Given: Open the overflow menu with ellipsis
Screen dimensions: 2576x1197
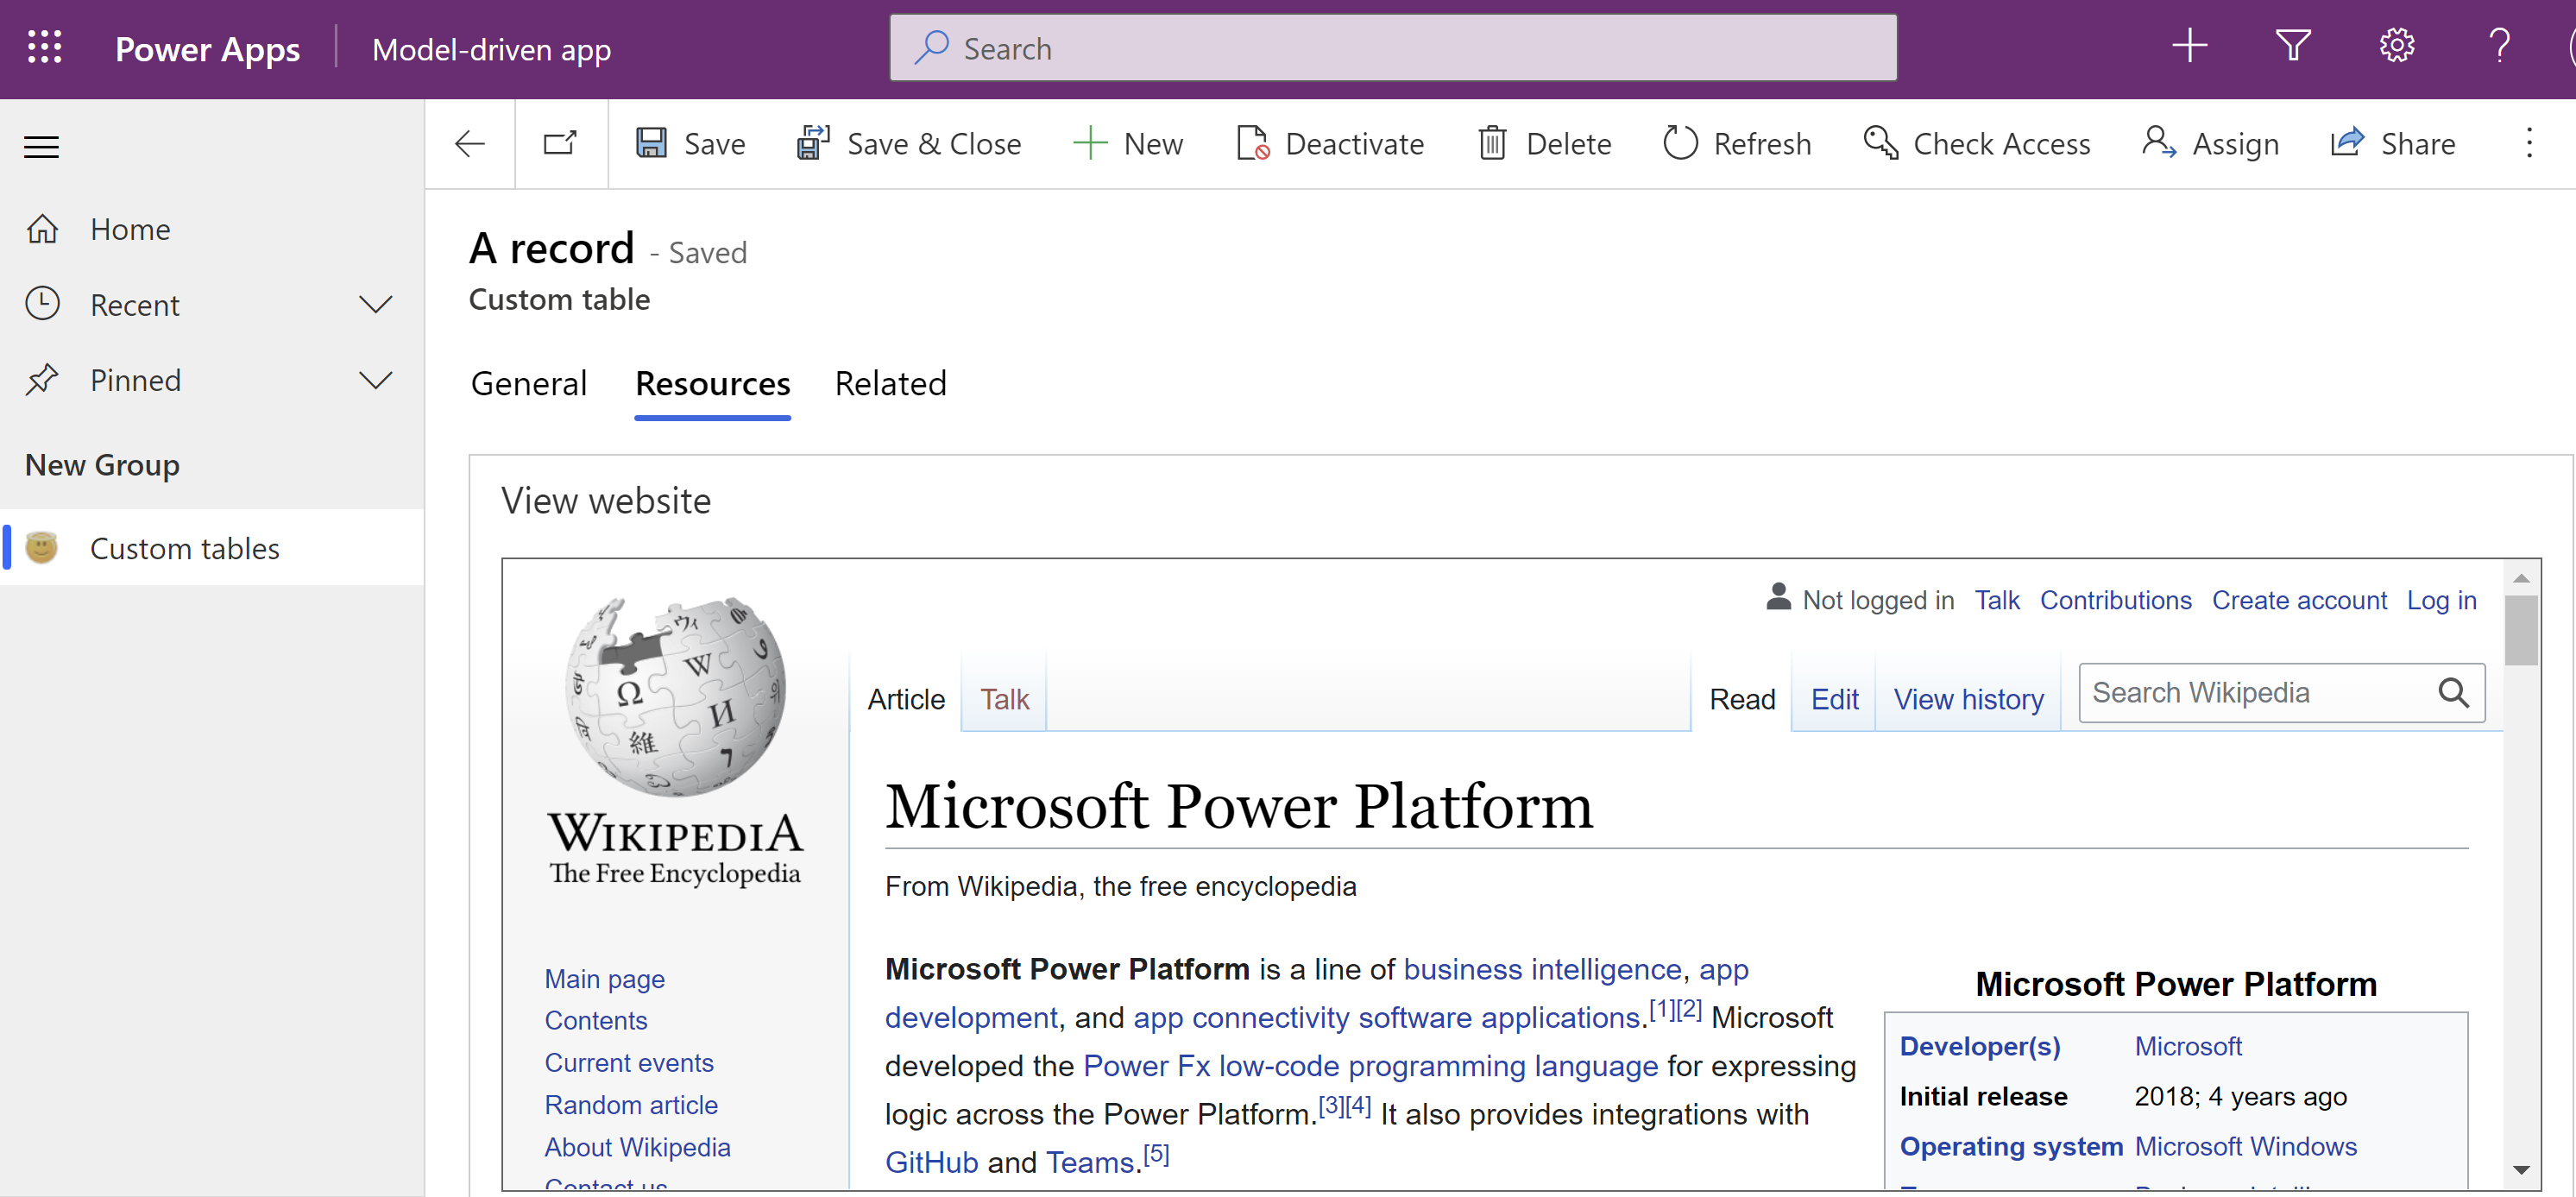Looking at the screenshot, I should [2530, 143].
